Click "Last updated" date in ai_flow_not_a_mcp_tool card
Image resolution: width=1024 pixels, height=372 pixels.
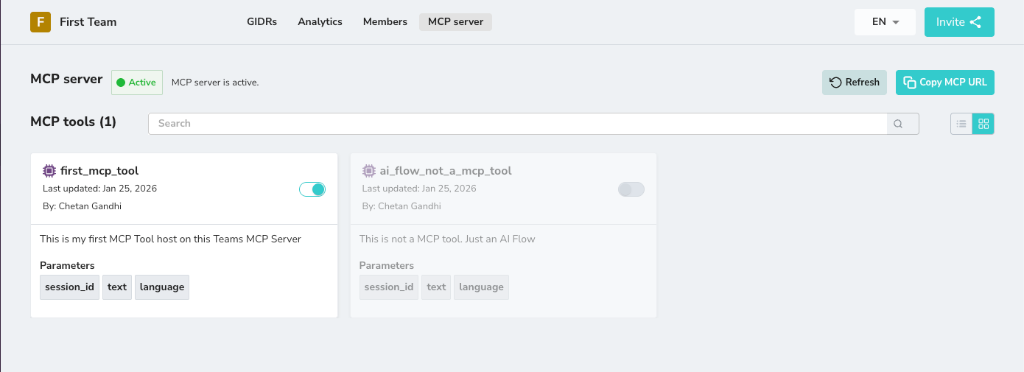point(419,189)
